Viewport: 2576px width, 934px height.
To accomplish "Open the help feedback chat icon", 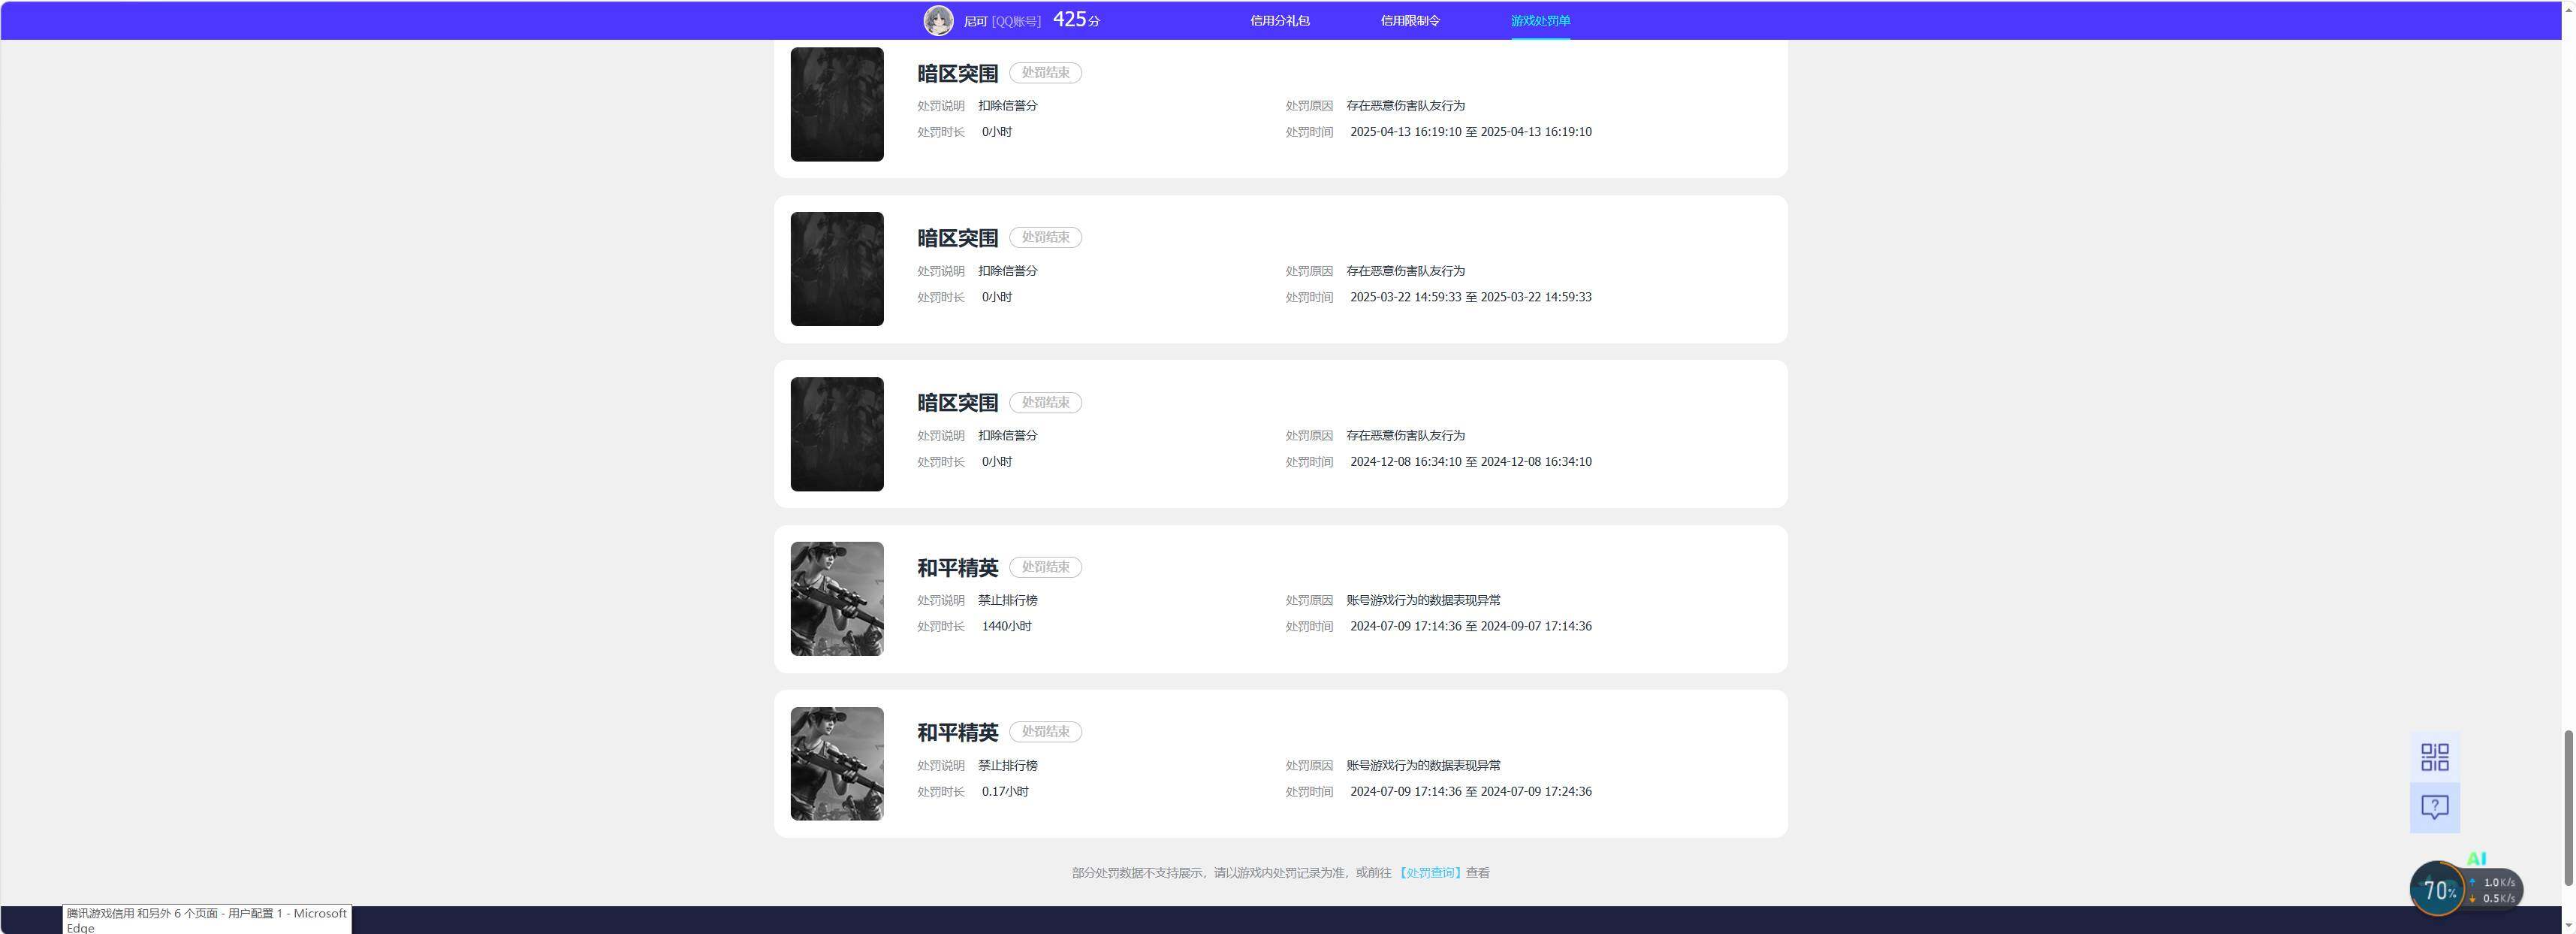I will 2435,807.
